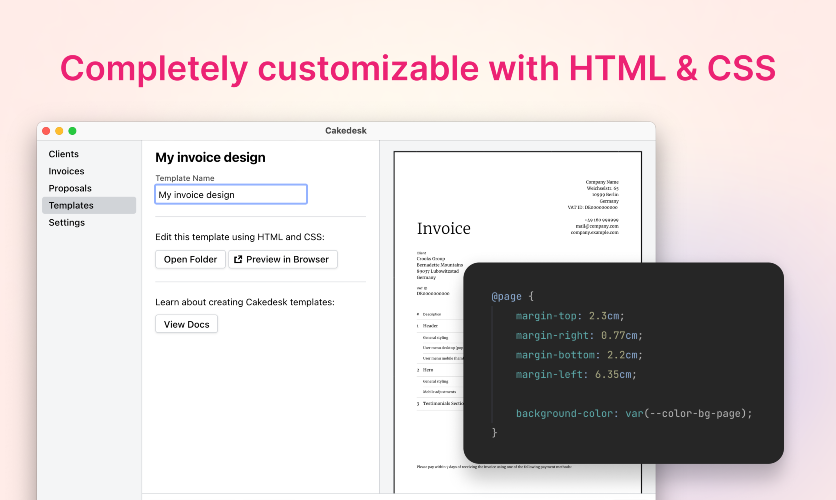Click the red close window button
The width and height of the screenshot is (836, 500).
click(x=46, y=131)
